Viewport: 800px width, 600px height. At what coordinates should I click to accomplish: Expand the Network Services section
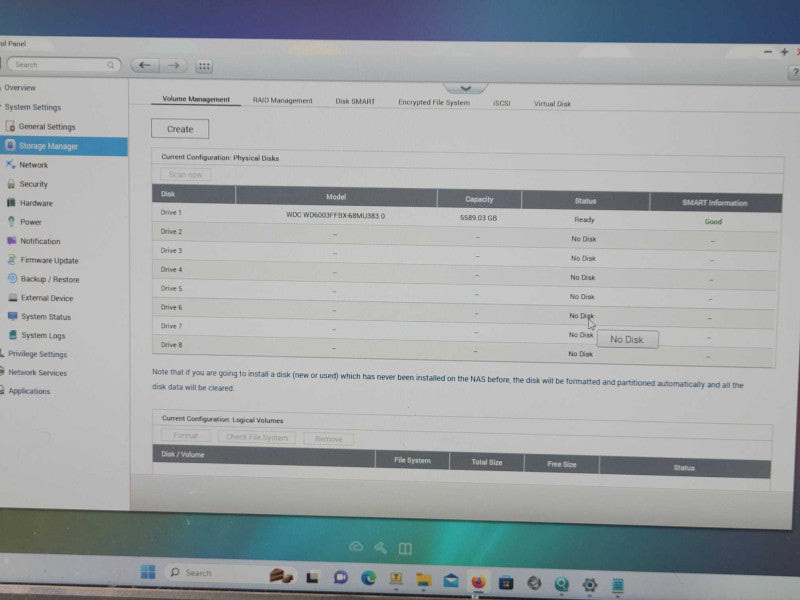[35, 372]
